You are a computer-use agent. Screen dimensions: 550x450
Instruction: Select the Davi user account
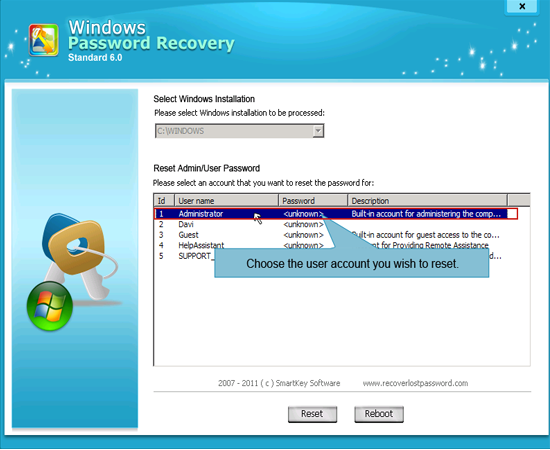click(186, 224)
